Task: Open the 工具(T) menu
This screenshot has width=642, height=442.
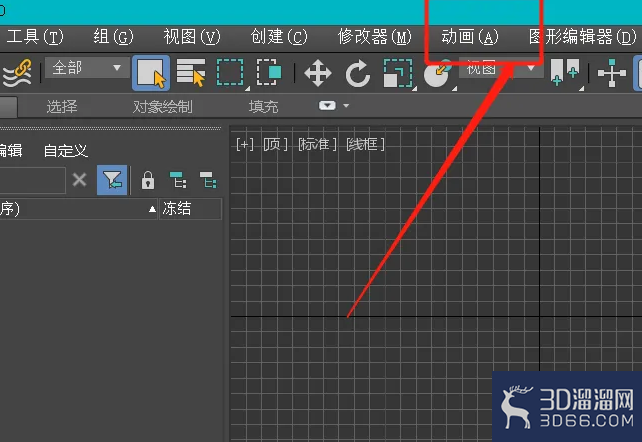Action: pyautogui.click(x=35, y=37)
